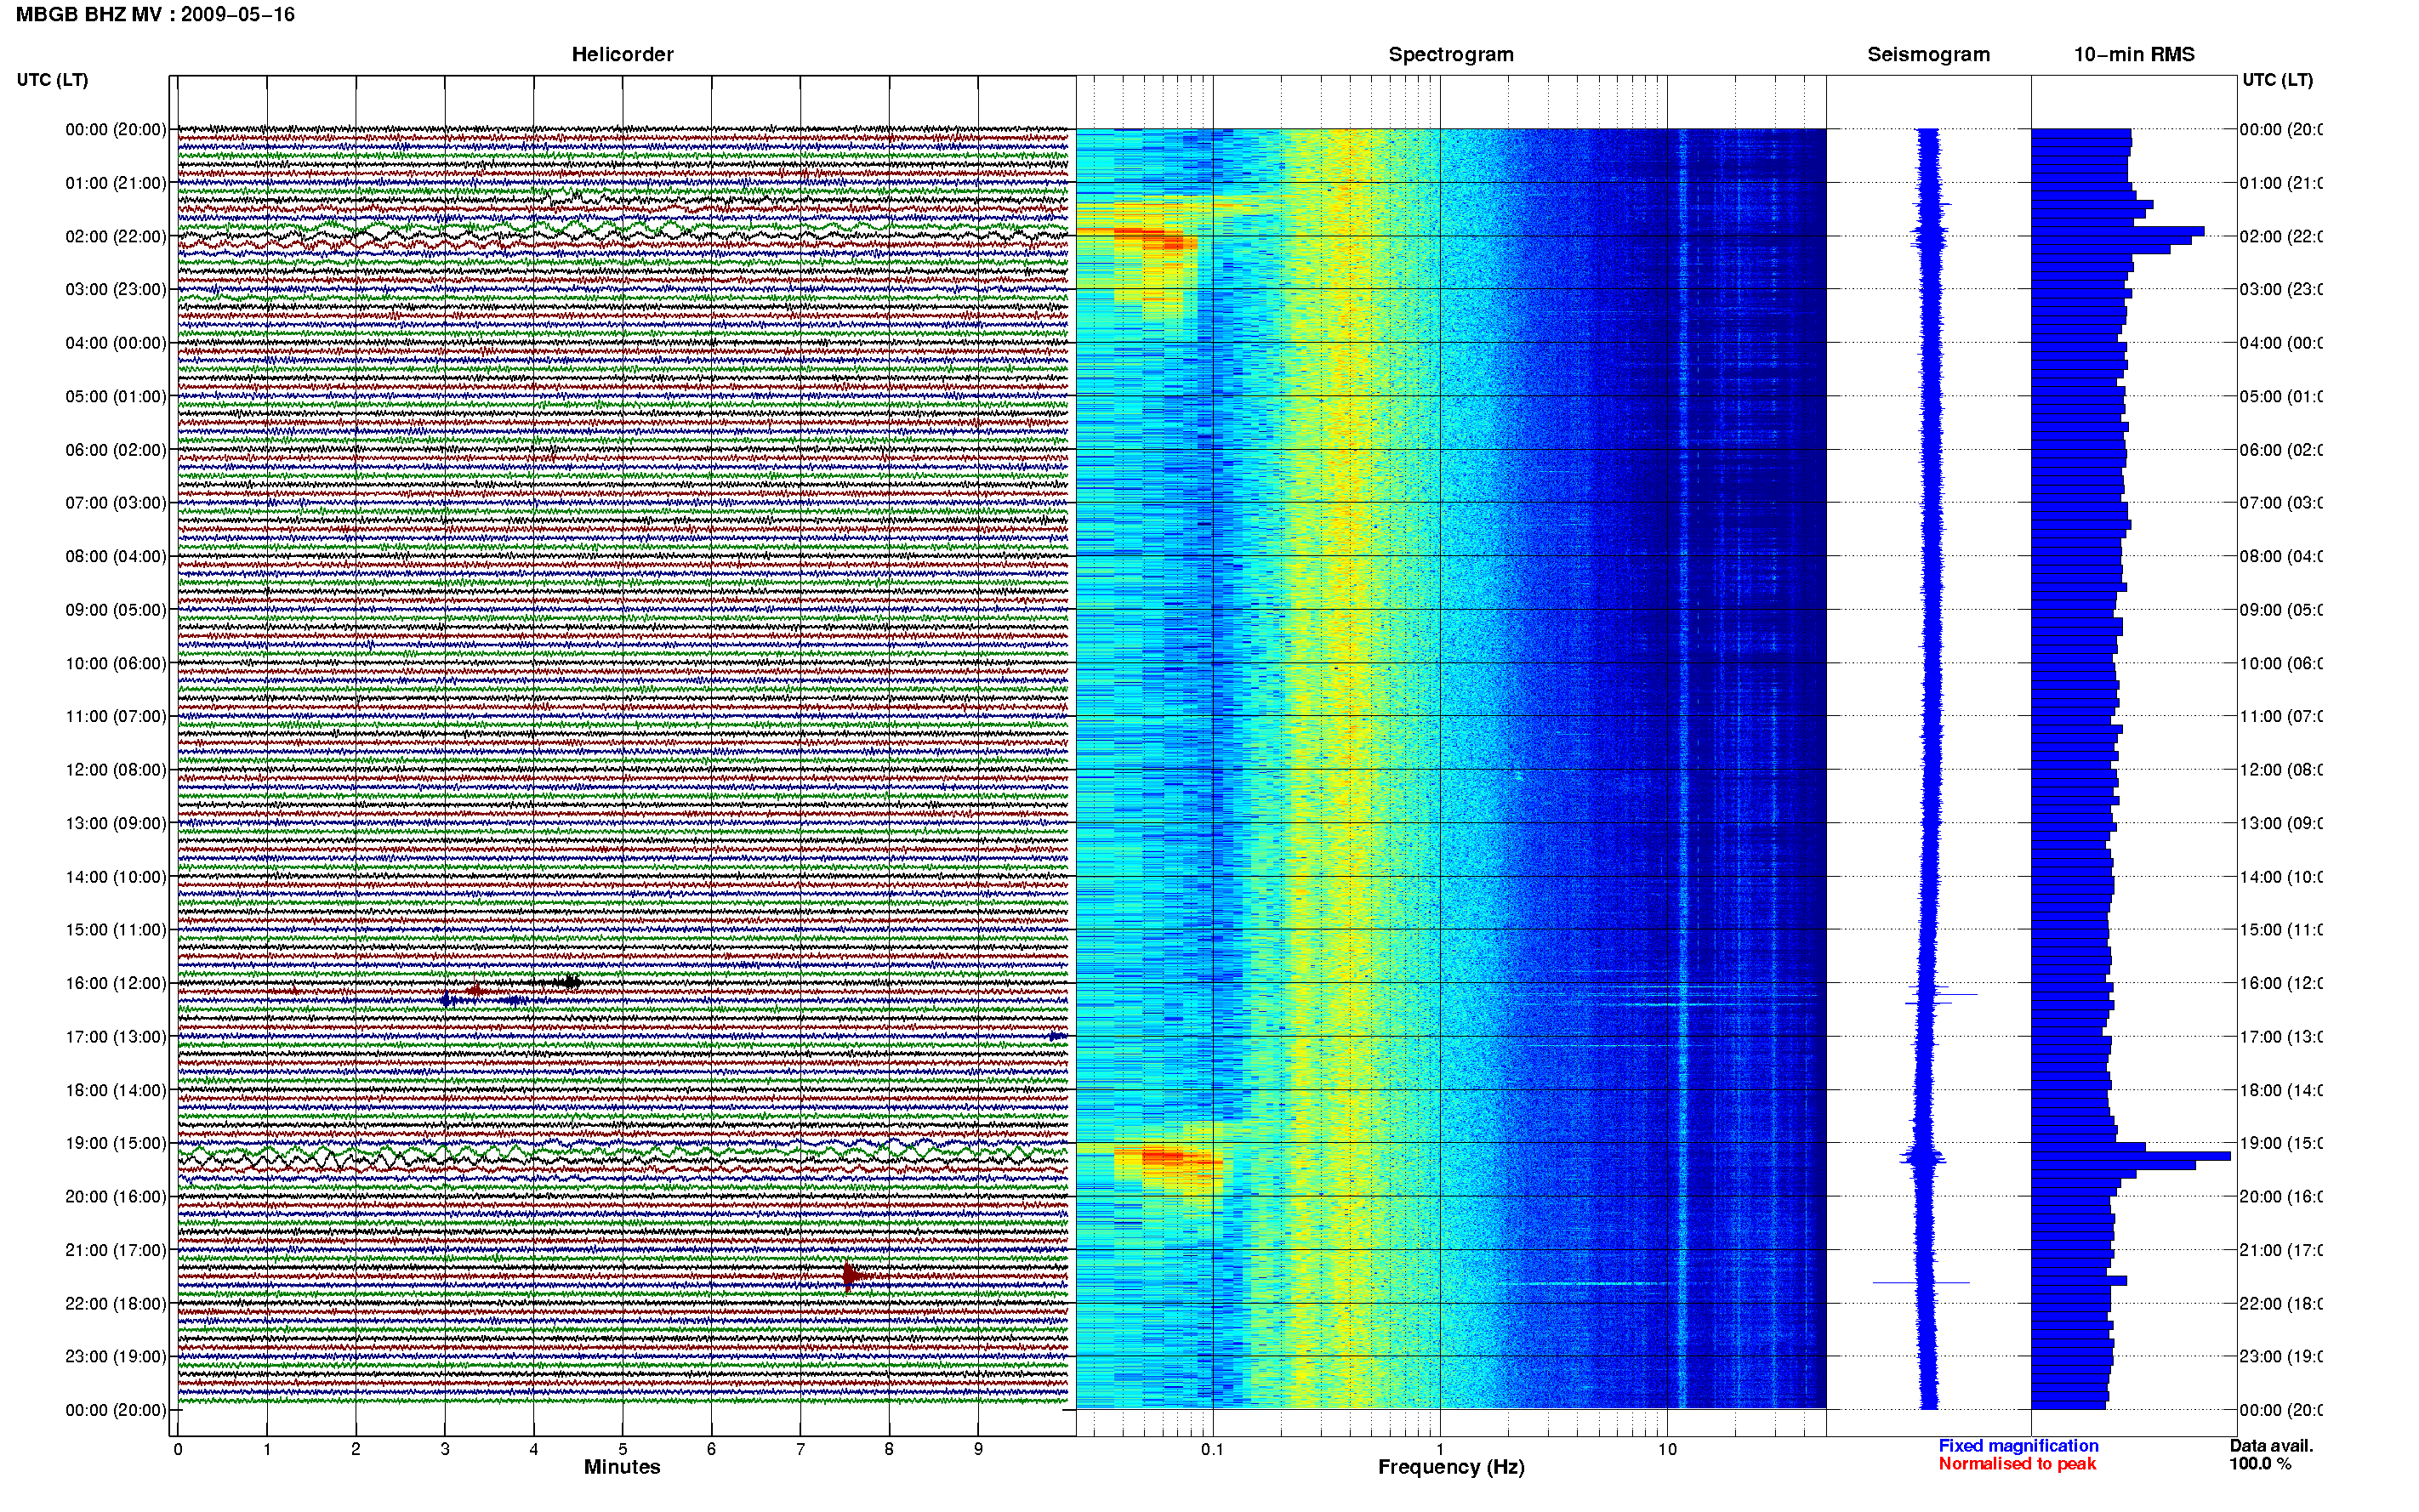The width and height of the screenshot is (2419, 1512).
Task: Click the '10' frequency tick label
Action: (x=1667, y=1449)
